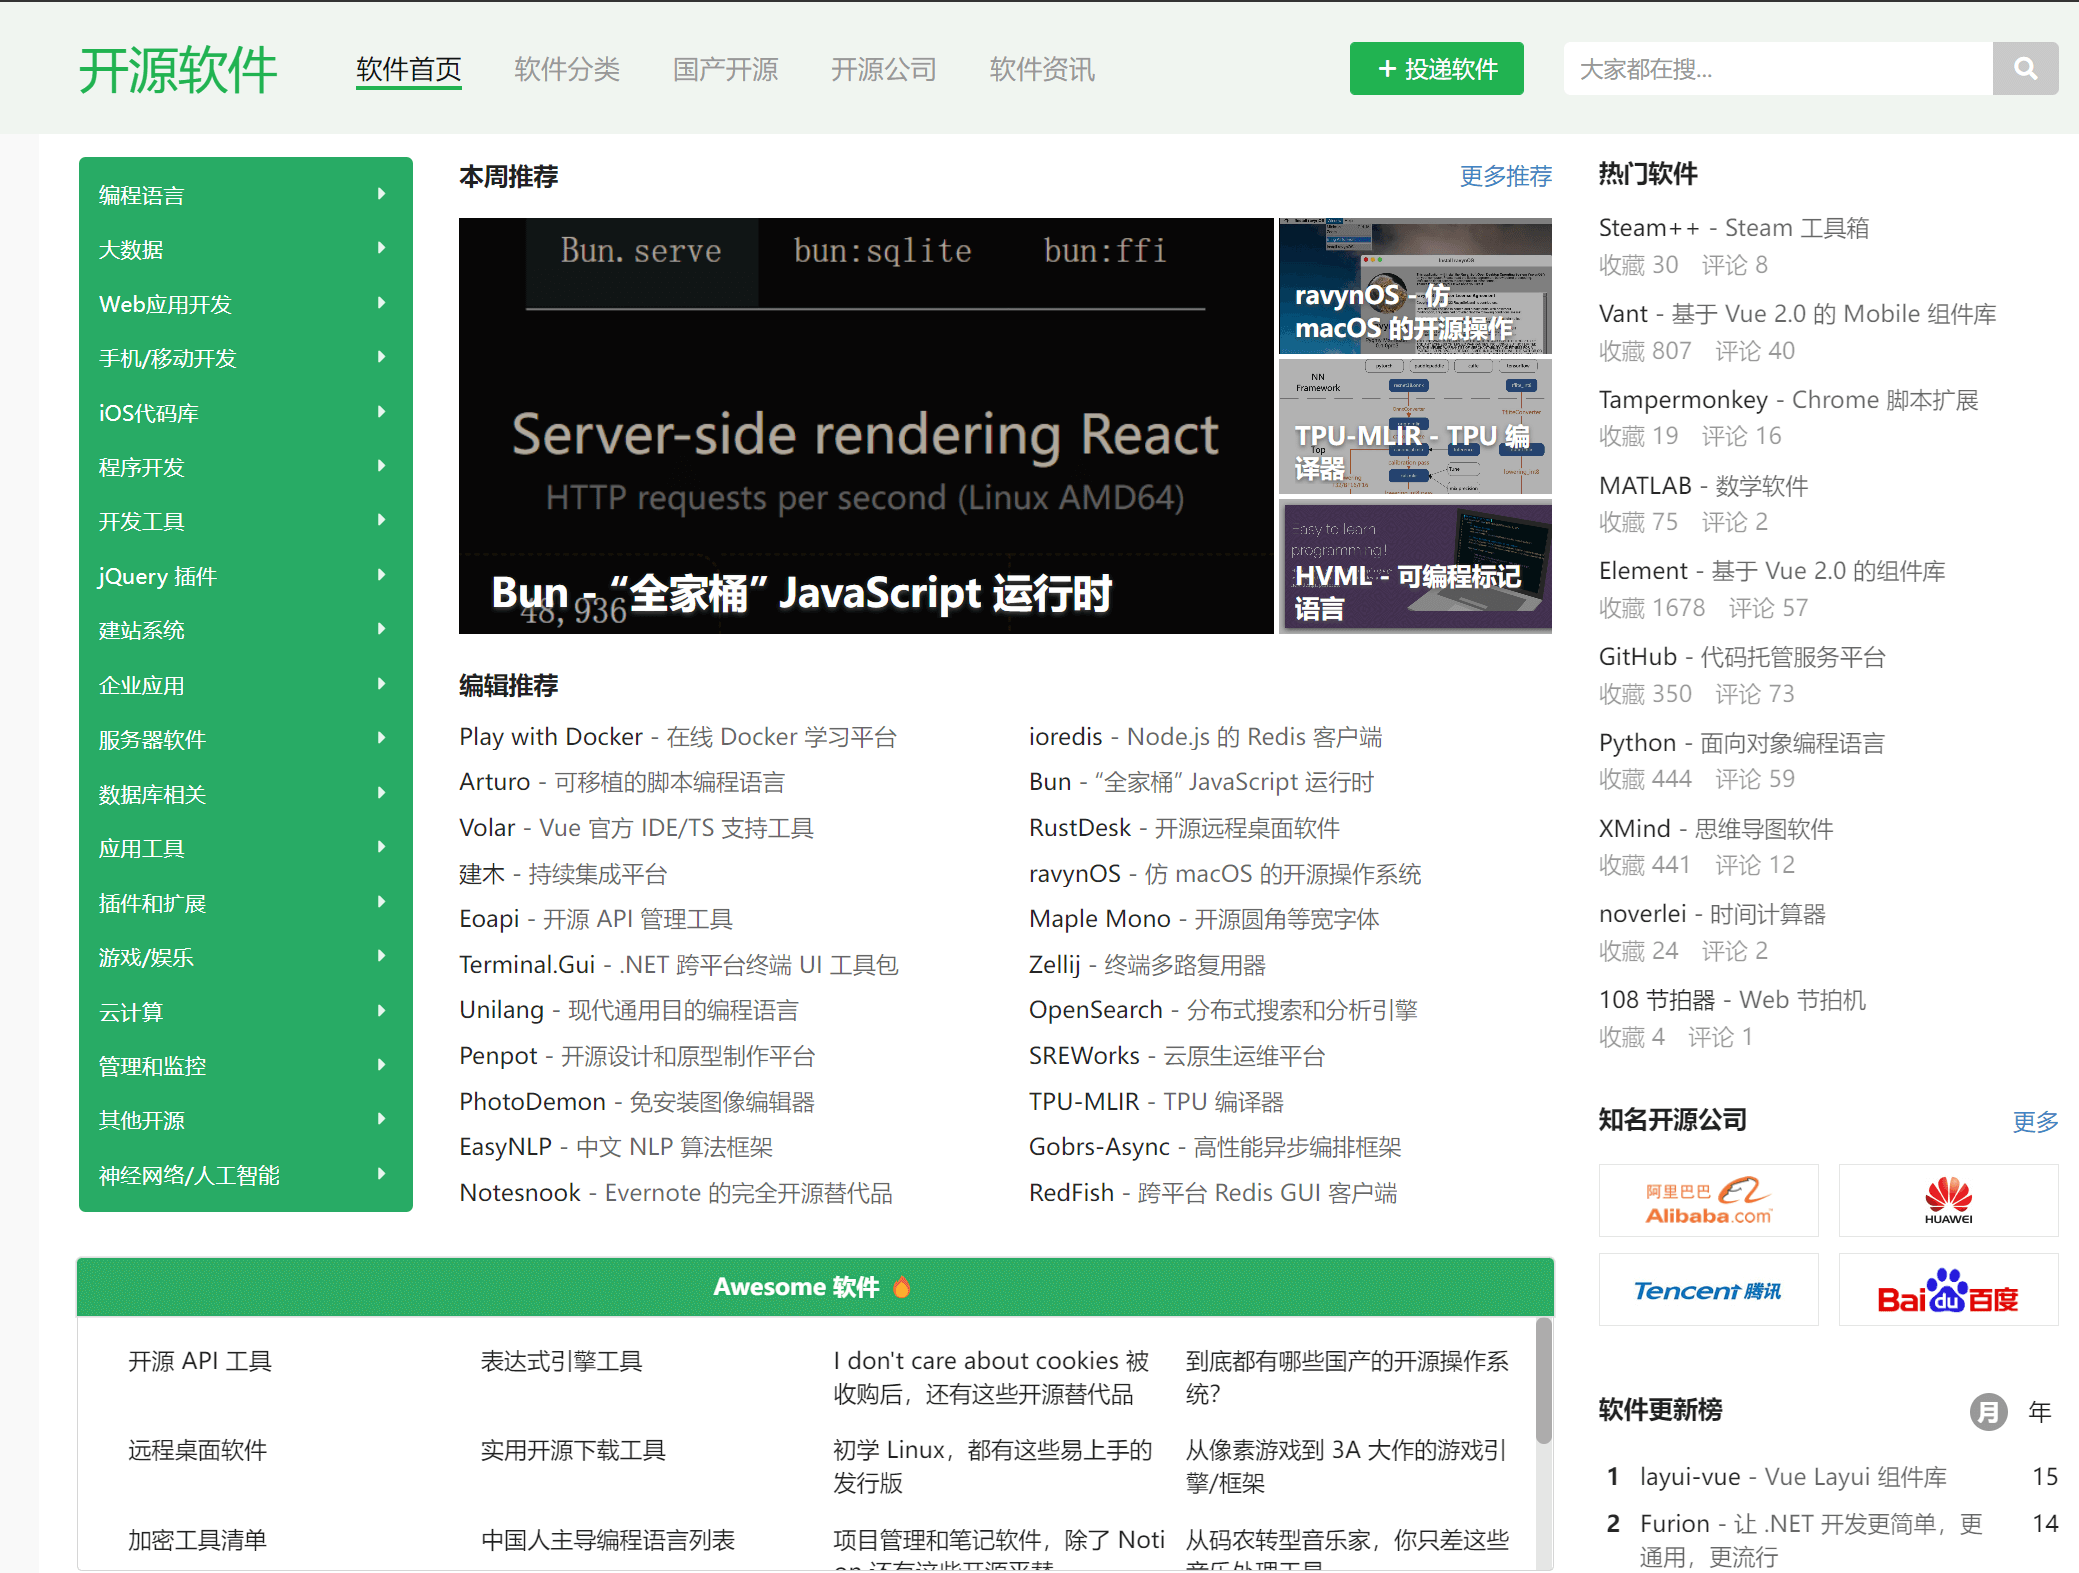Expand the jQuery 插件 category arrow
The height and width of the screenshot is (1573, 2079).
(382, 575)
